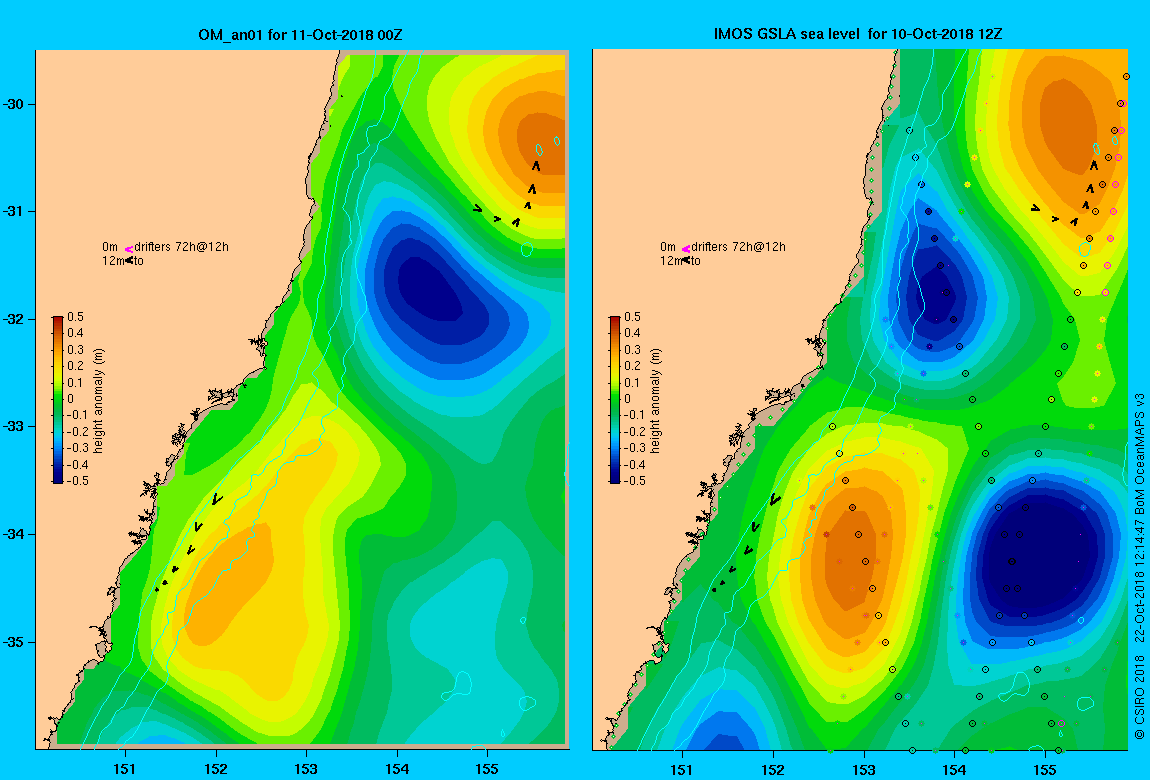Click latitude label '-31' on the vertical axis
Viewport: 1150px width, 780px height.
coord(13,212)
